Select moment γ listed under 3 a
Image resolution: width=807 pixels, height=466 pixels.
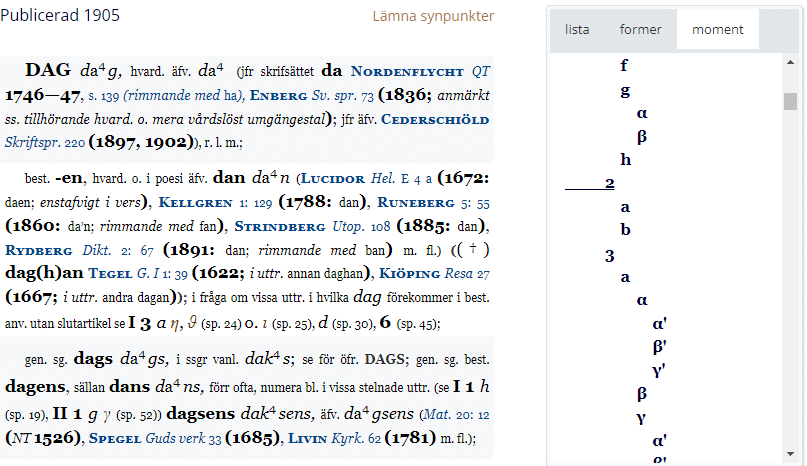pyautogui.click(x=641, y=417)
